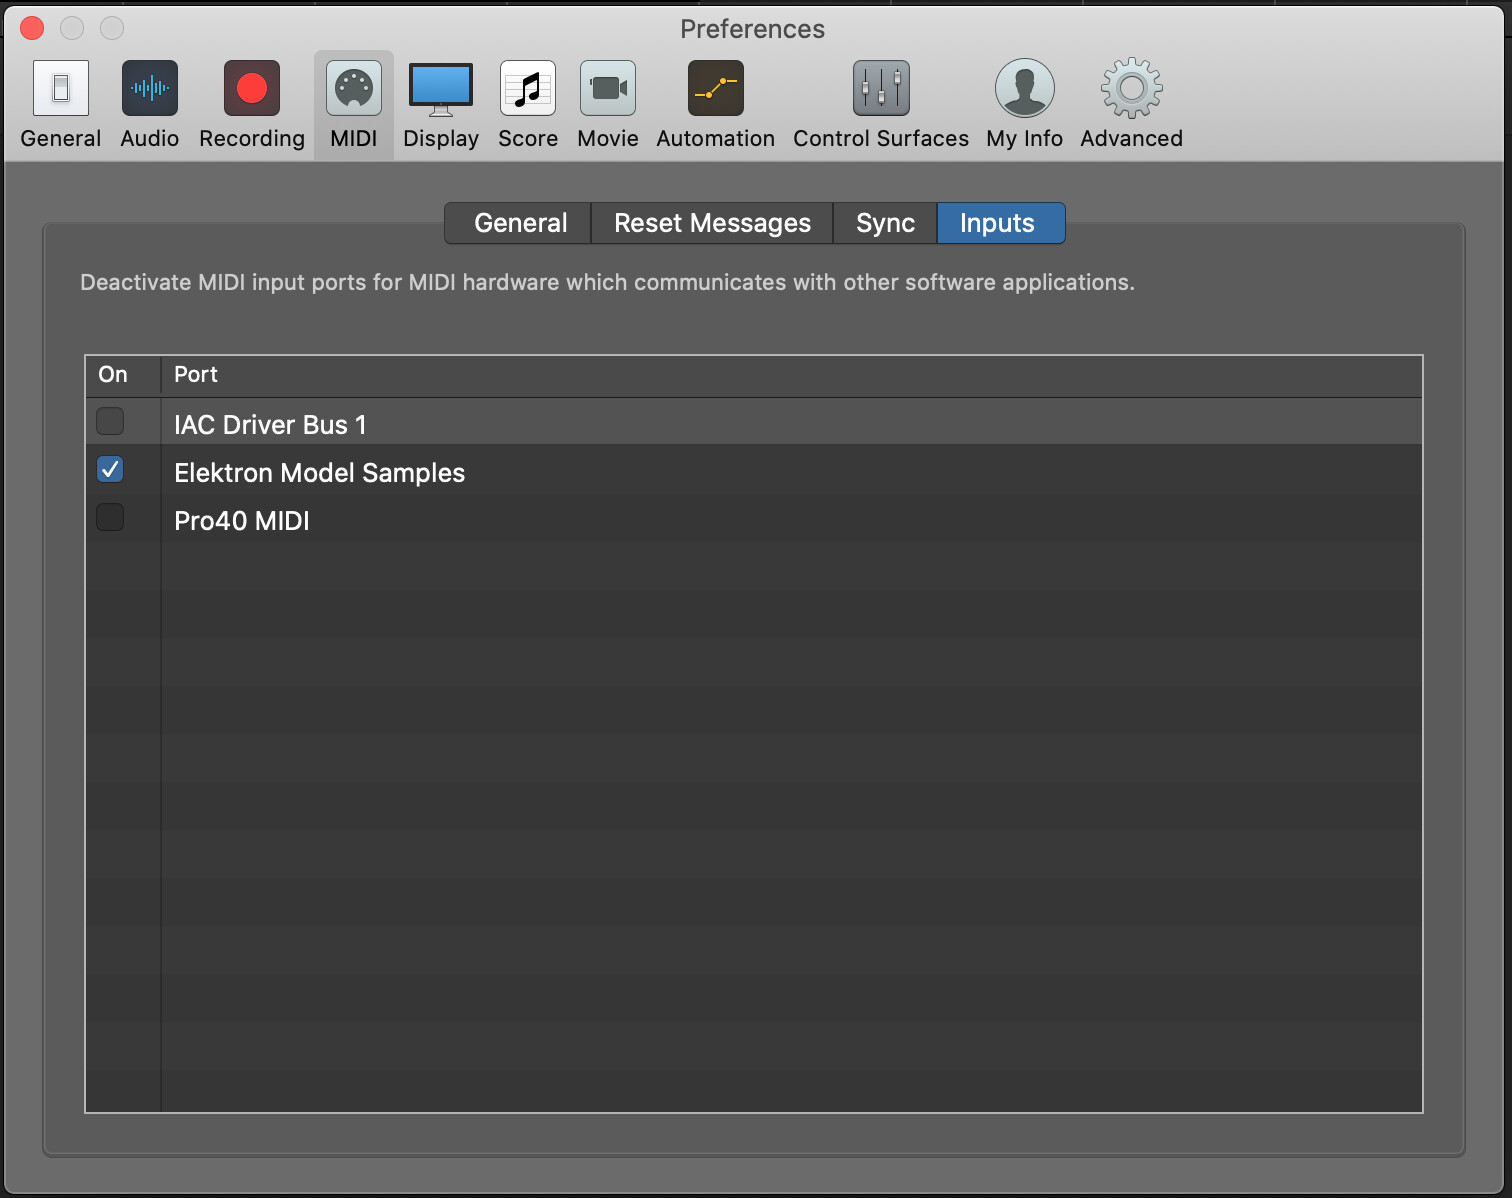The width and height of the screenshot is (1512, 1198).
Task: Open the Advanced preferences gear icon
Action: pos(1132,88)
